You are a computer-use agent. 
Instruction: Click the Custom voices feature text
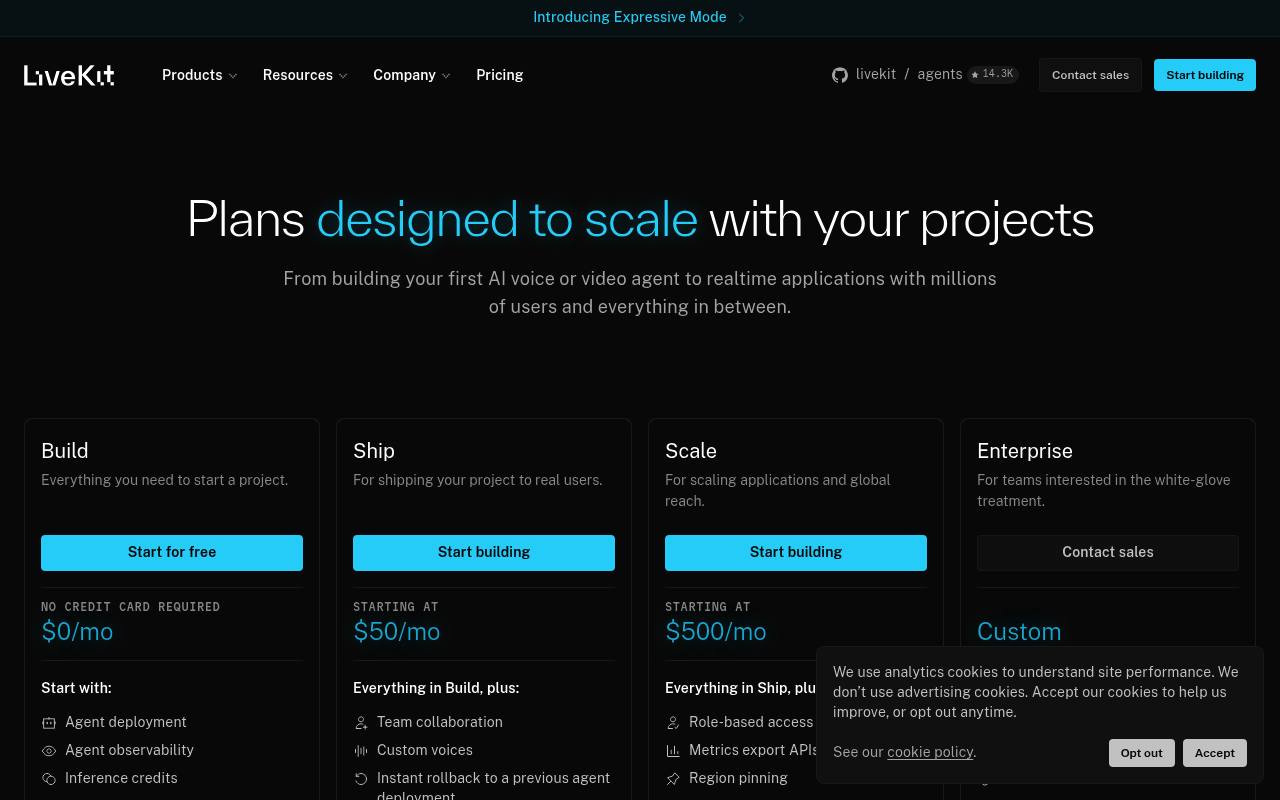(x=425, y=750)
